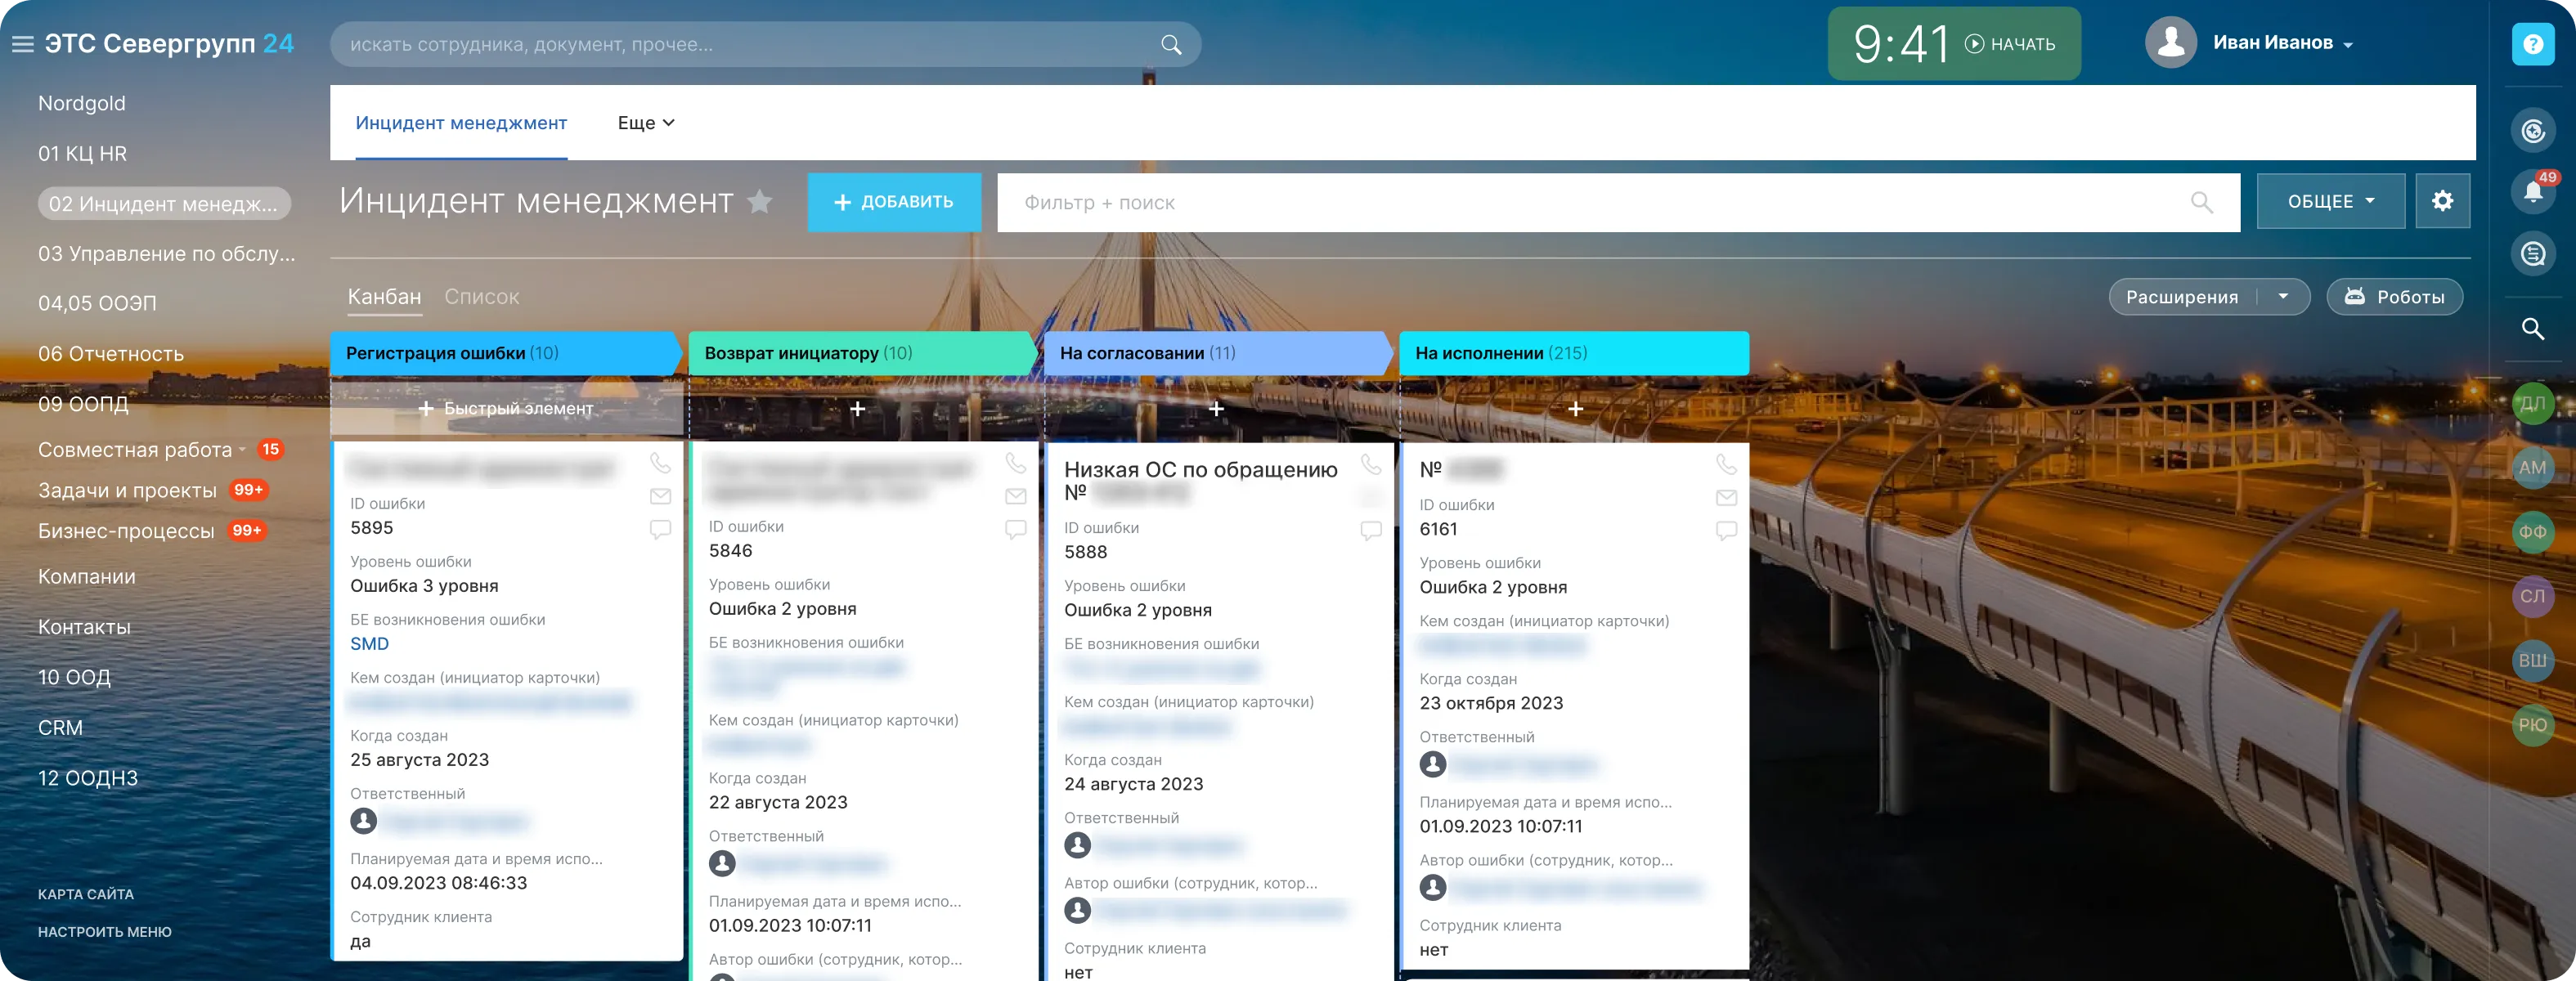2576x981 pixels.
Task: Select 06 Отчетность in sidebar
Action: [111, 354]
